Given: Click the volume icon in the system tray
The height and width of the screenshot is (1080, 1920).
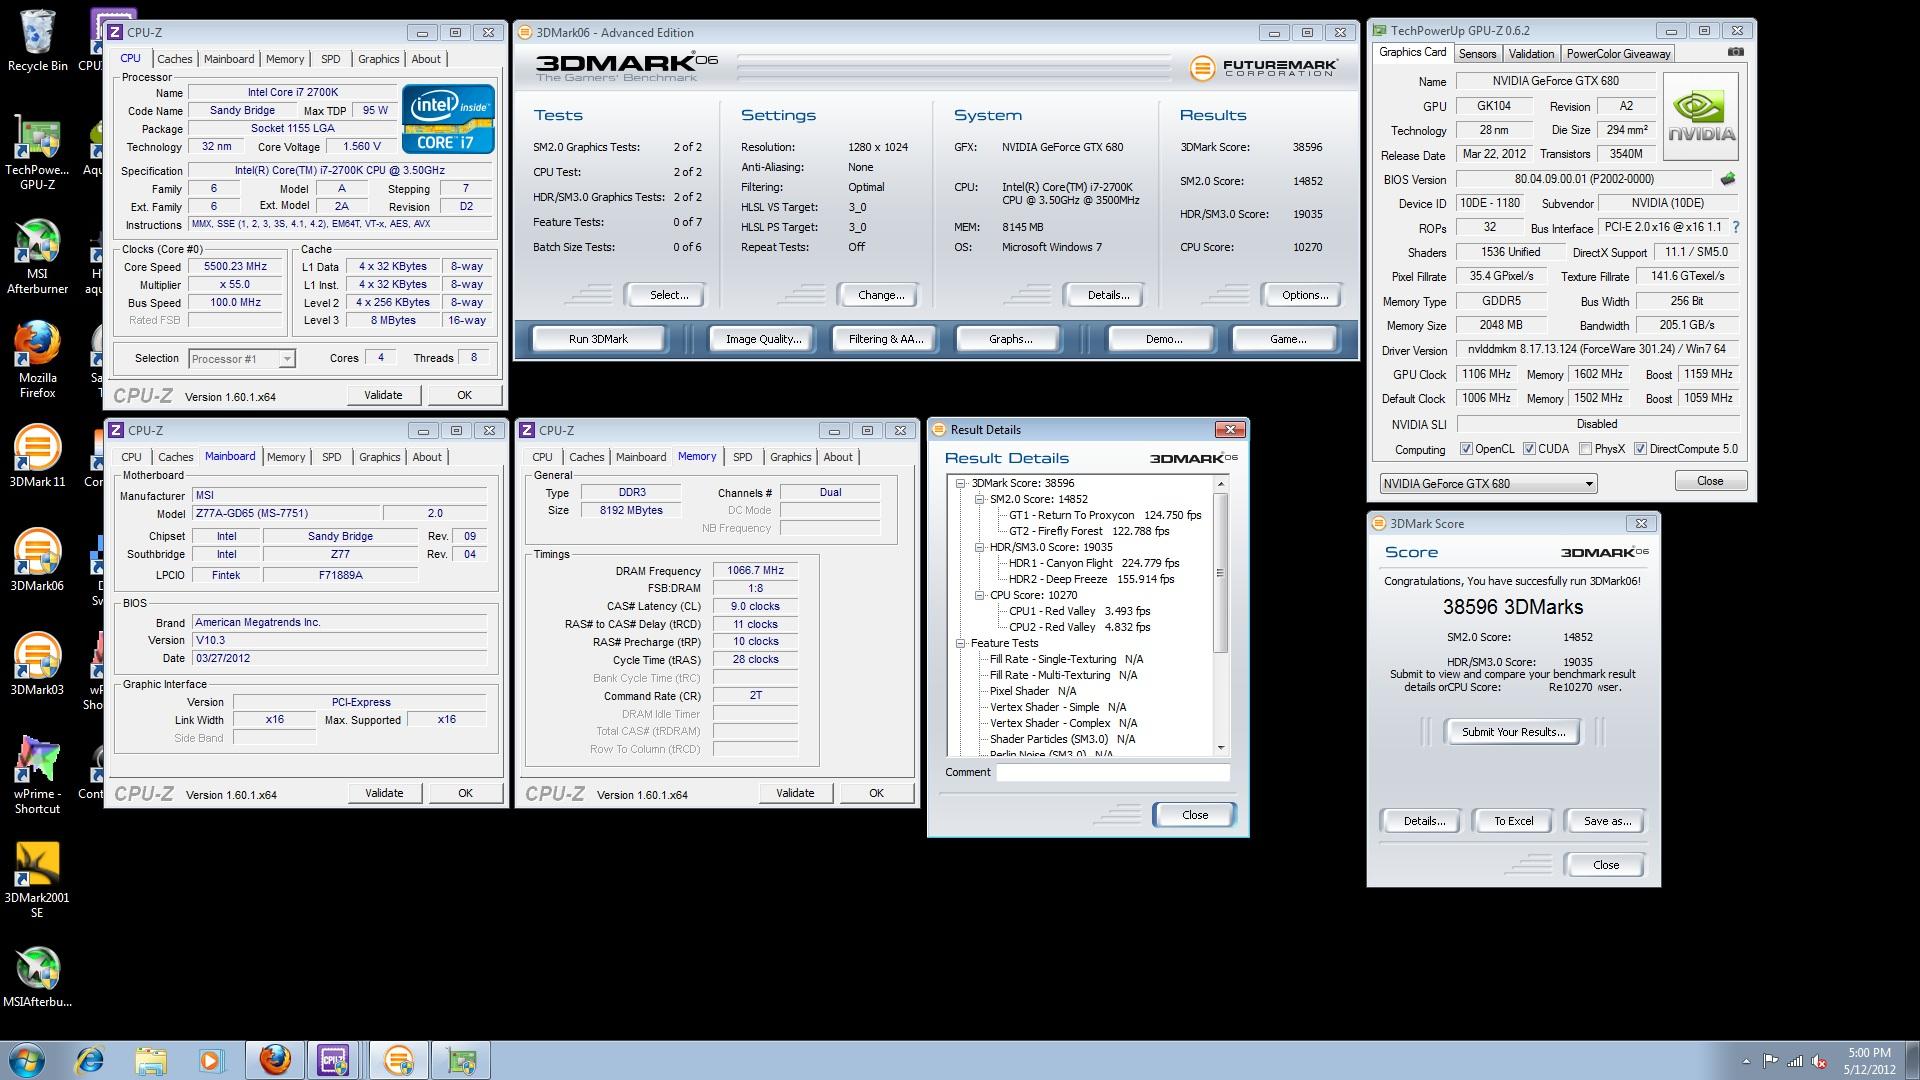Looking at the screenshot, I should [1819, 1062].
